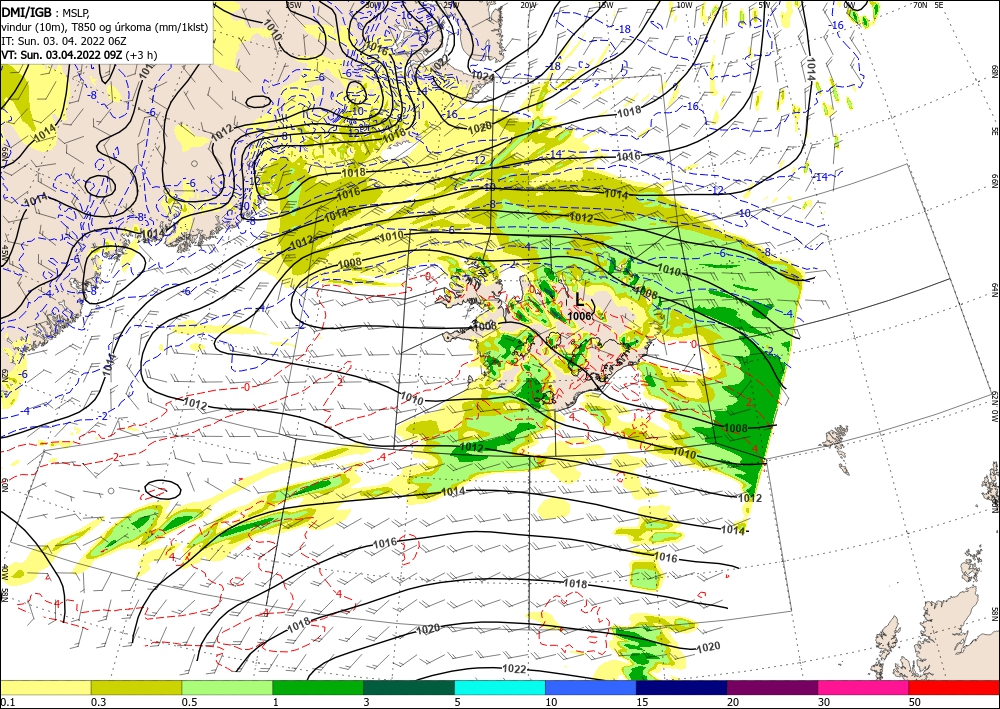Click the '68N' latitude label on right edge
The width and height of the screenshot is (1000, 709).
994,70
